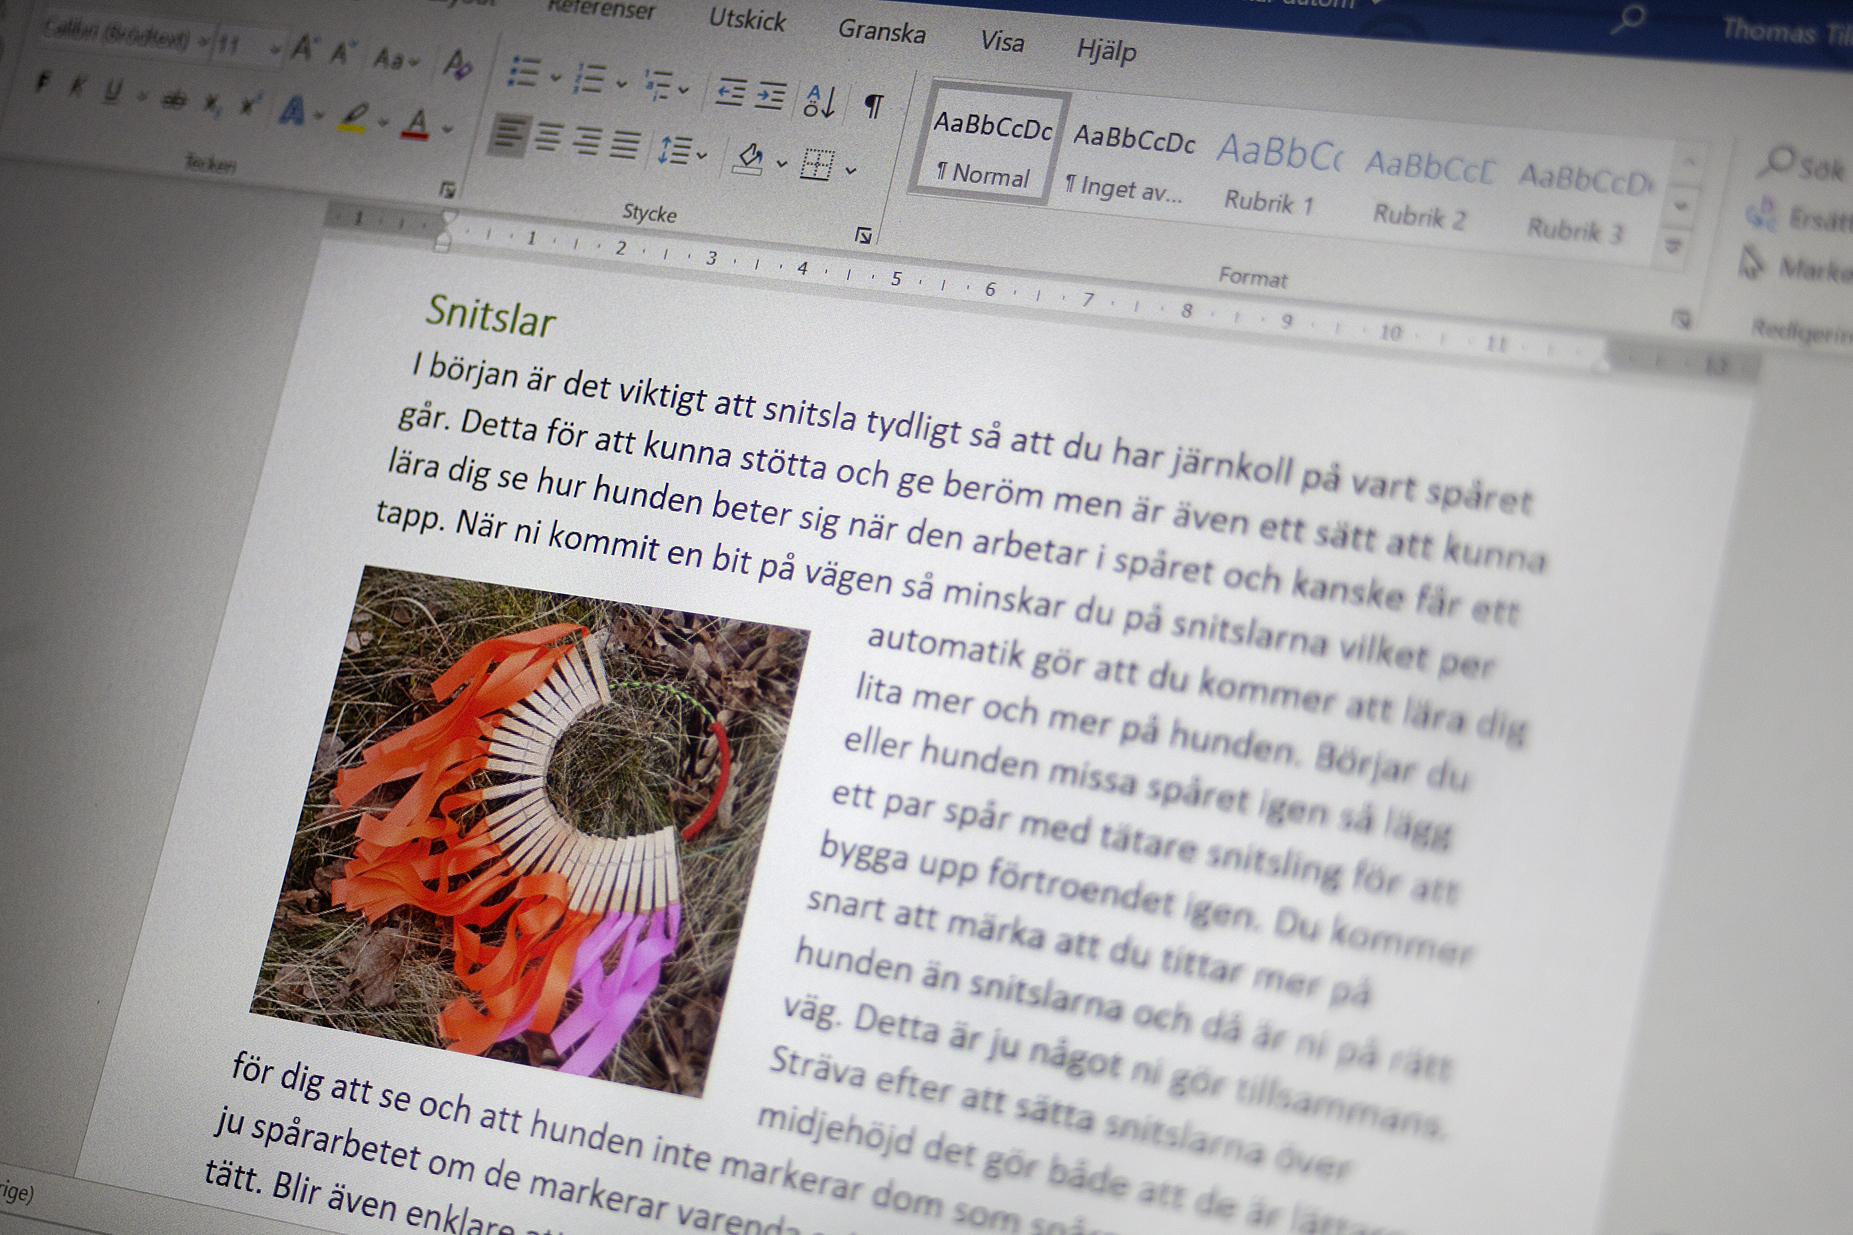This screenshot has width=1853, height=1235.
Task: Insert numbered list
Action: 590,77
